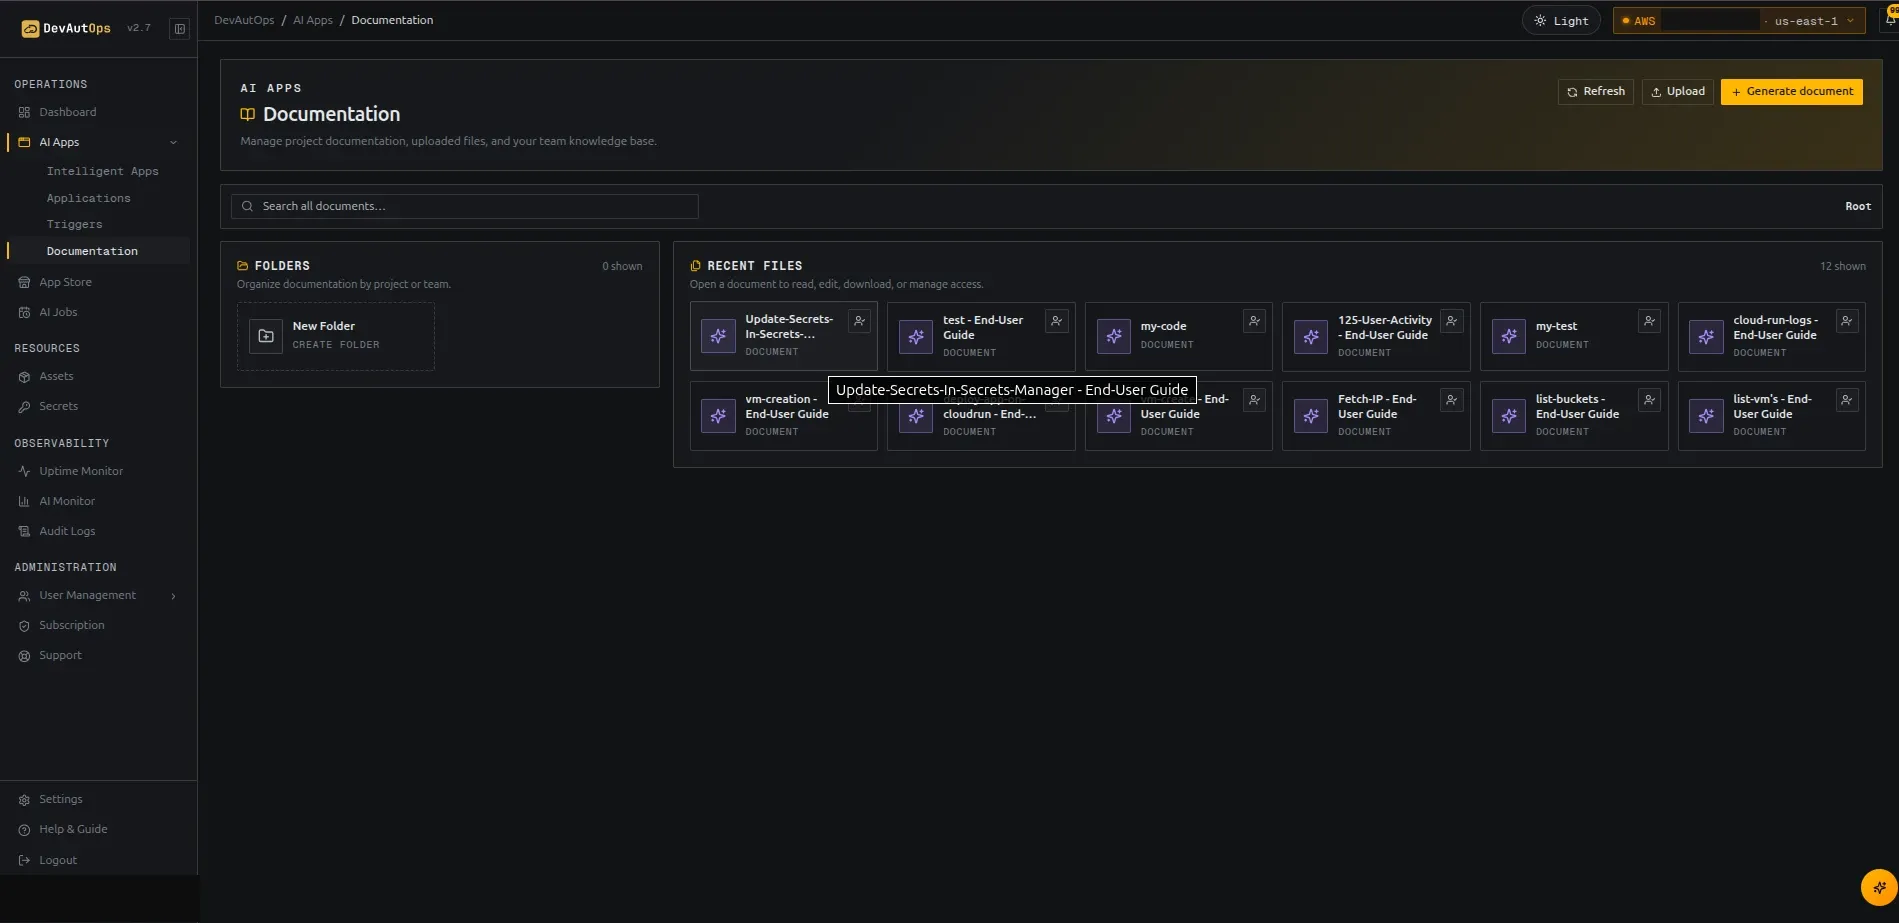Click manage access icon on test End-User Guide card

point(1056,321)
